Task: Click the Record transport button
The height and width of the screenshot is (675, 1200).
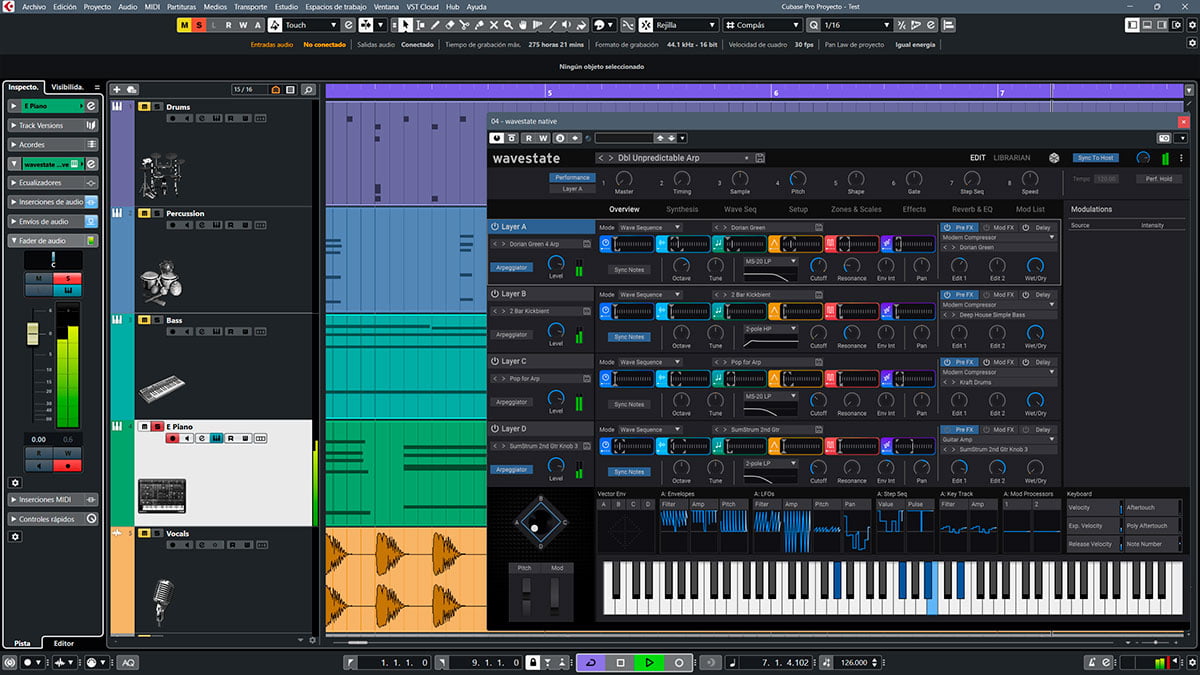Action: pos(679,662)
